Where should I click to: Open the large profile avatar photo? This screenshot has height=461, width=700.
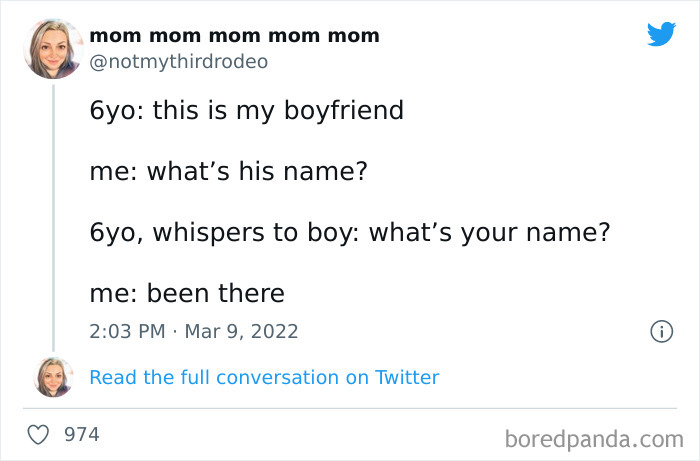tap(53, 48)
